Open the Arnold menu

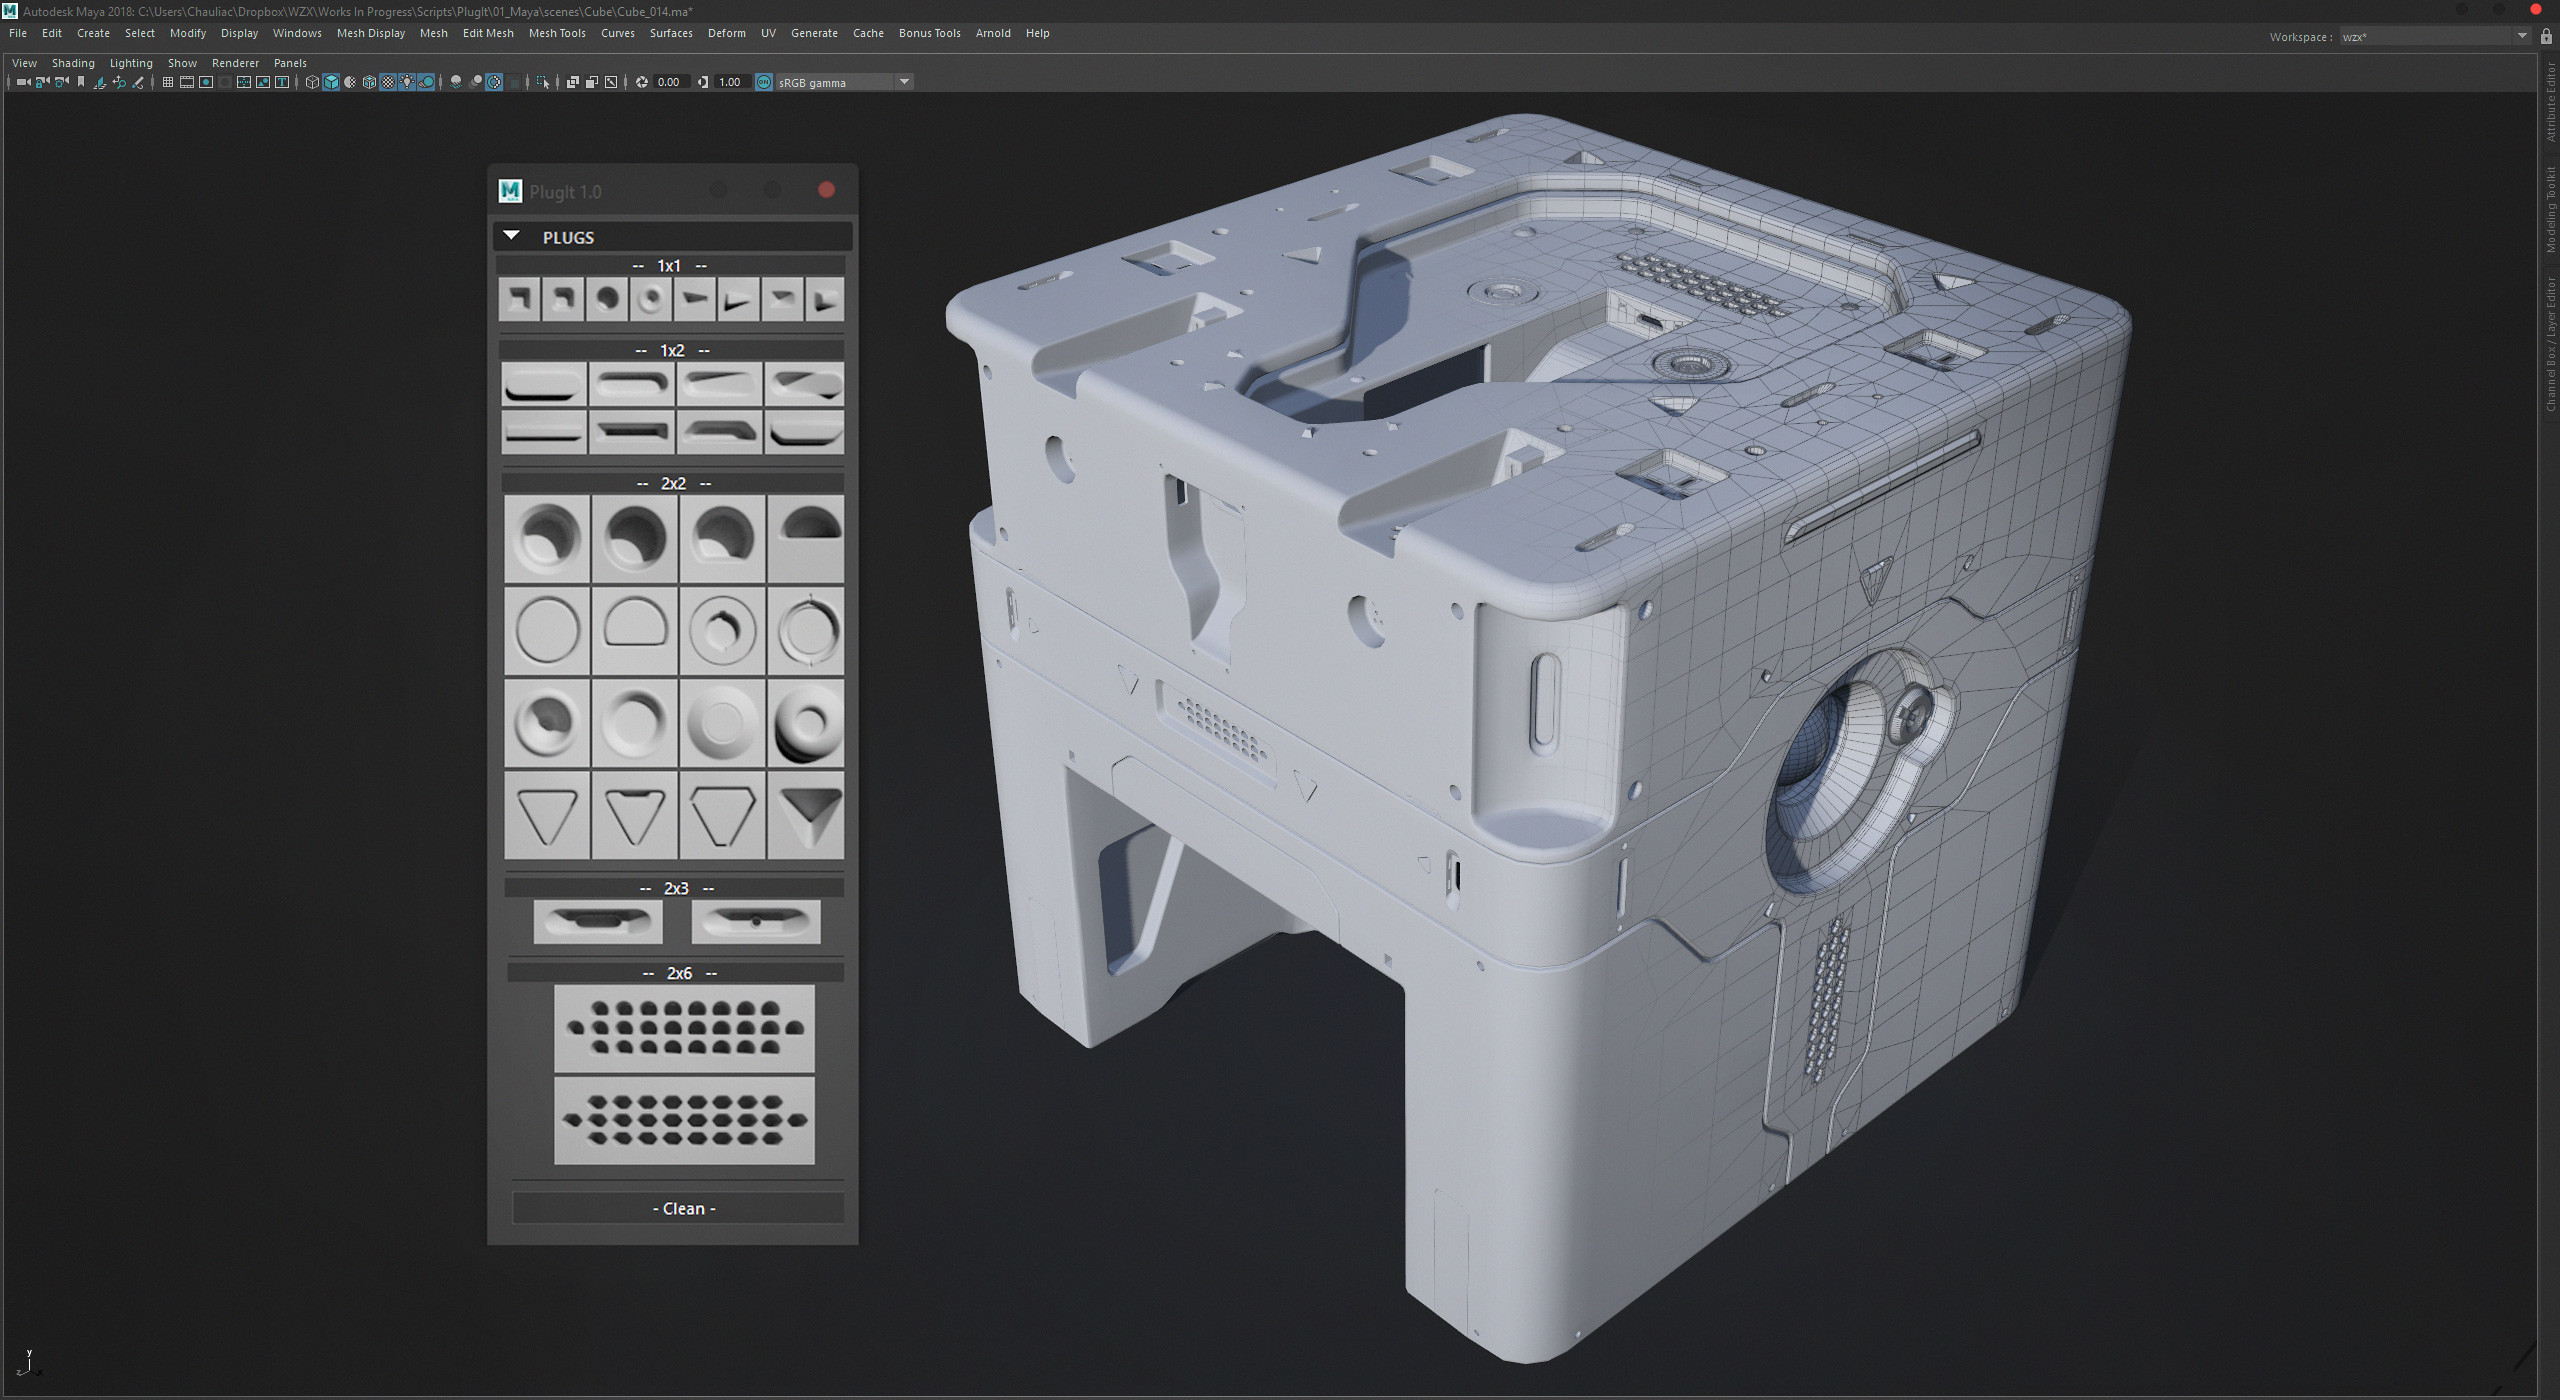tap(993, 33)
